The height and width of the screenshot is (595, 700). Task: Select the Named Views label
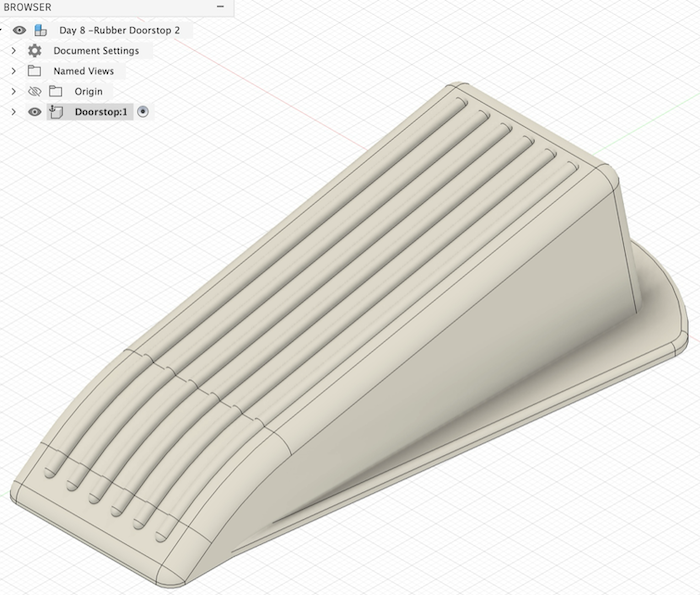point(83,71)
